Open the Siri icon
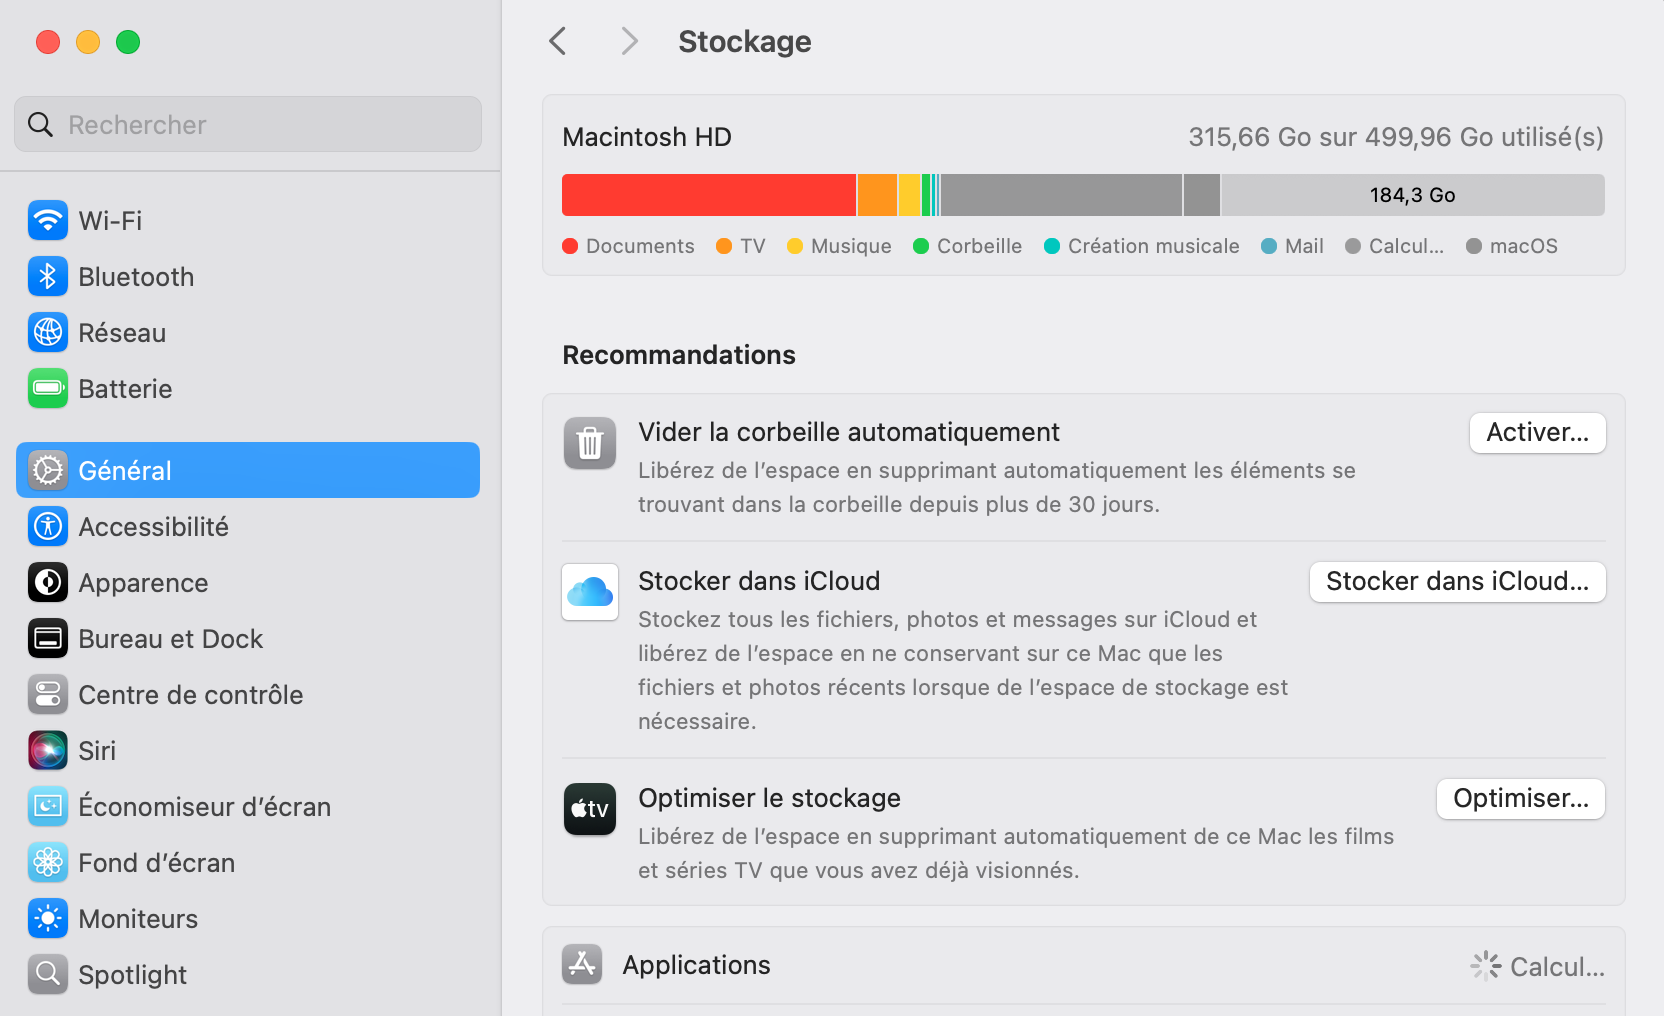This screenshot has width=1664, height=1016. pyautogui.click(x=48, y=750)
